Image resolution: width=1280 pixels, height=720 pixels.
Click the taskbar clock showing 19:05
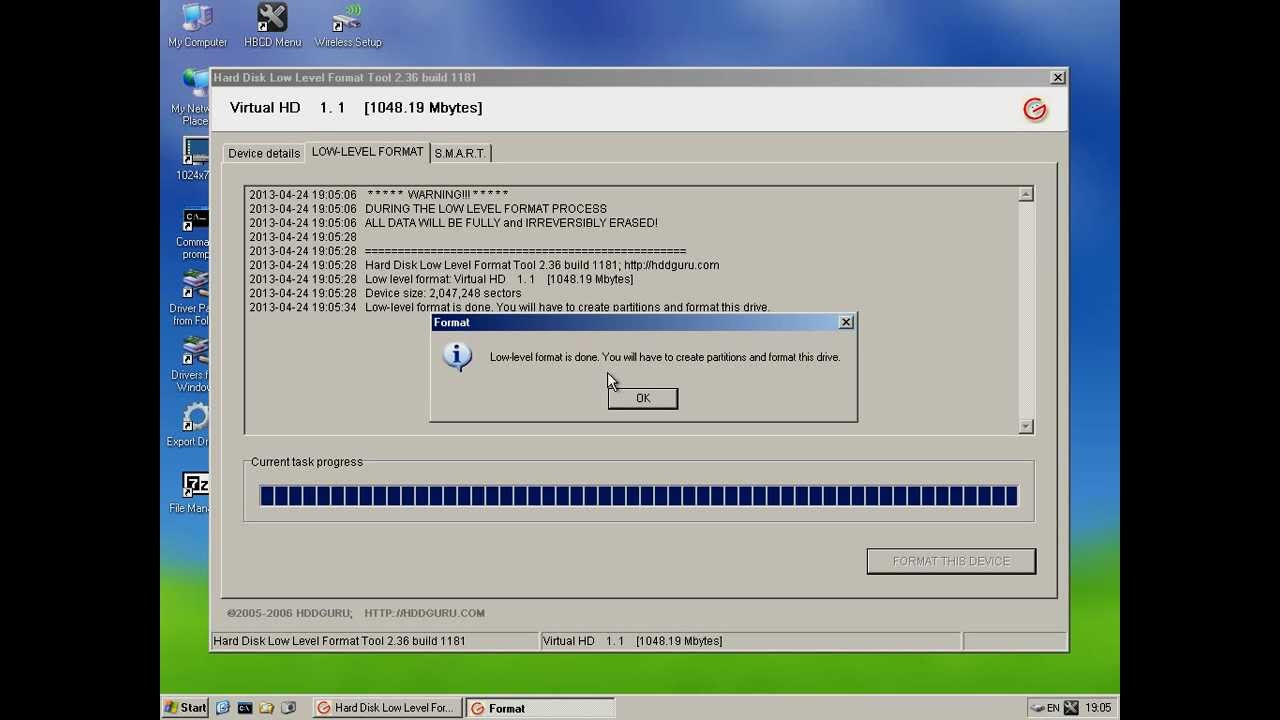(x=1098, y=708)
